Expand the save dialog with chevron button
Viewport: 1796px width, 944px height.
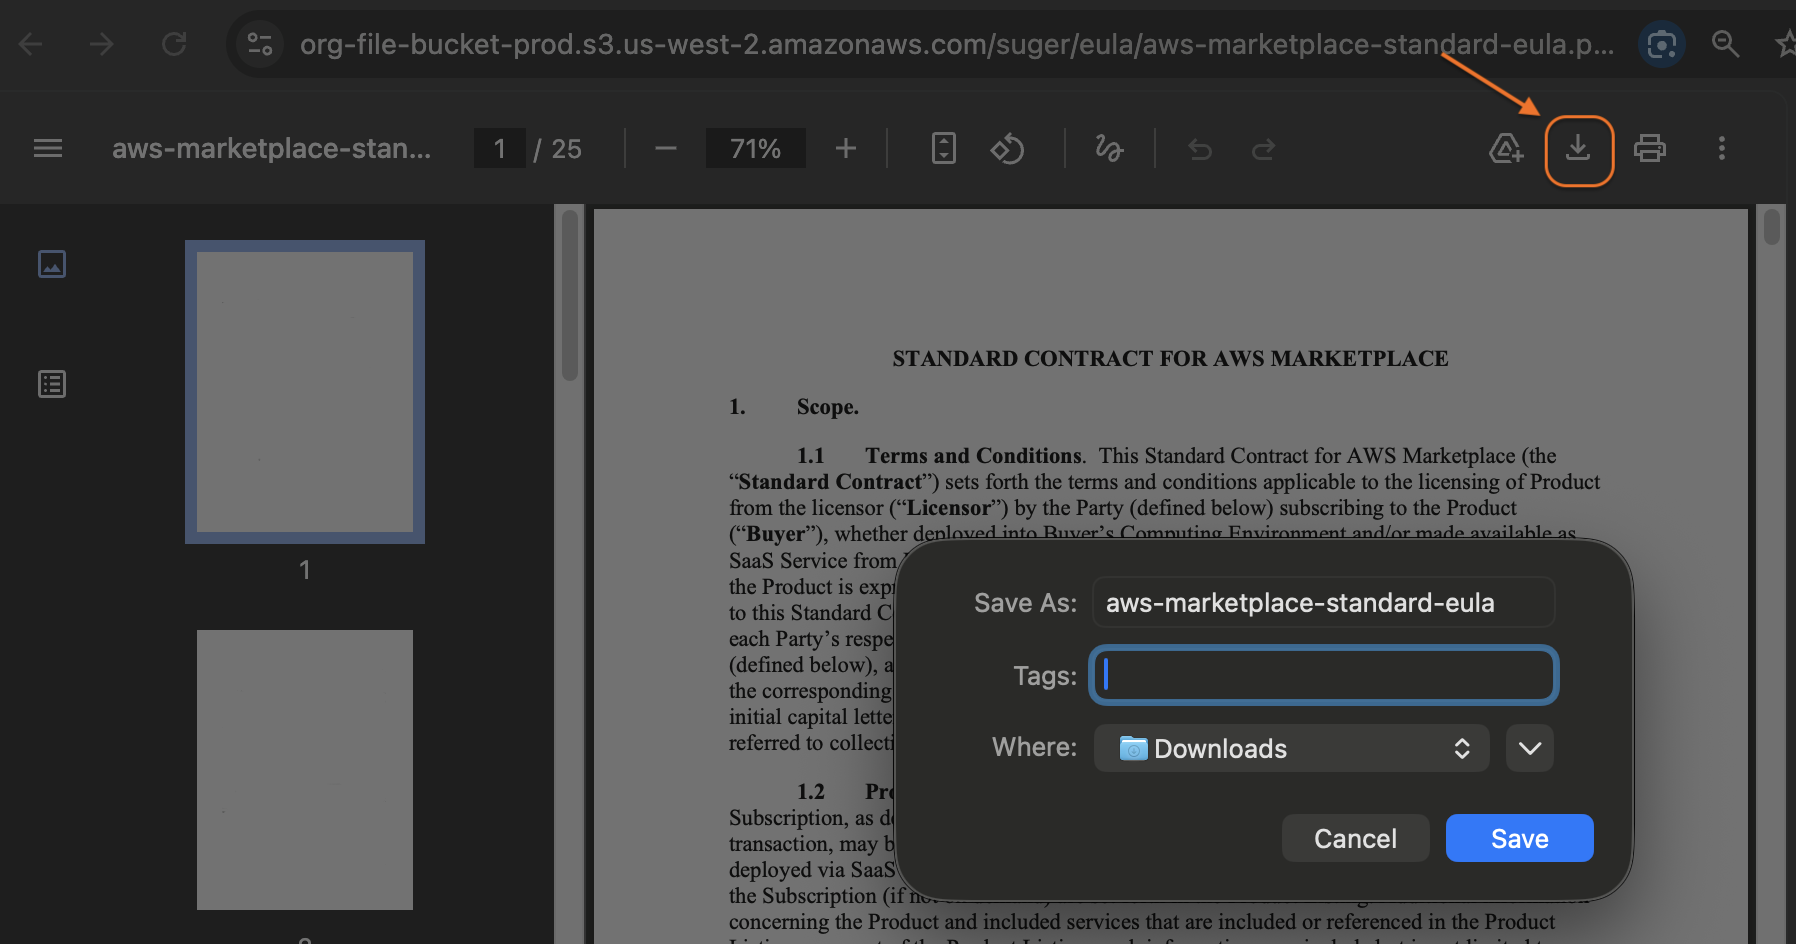[x=1530, y=748]
